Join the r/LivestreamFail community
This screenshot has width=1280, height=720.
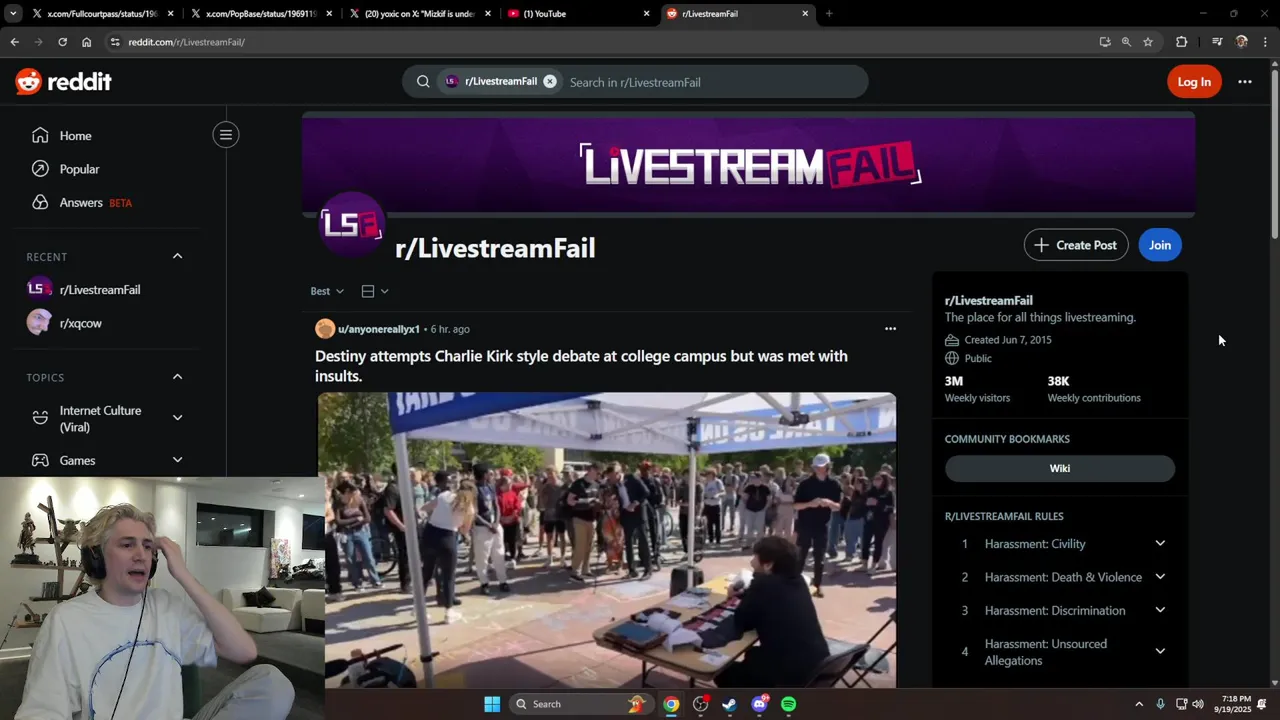pyautogui.click(x=1160, y=245)
